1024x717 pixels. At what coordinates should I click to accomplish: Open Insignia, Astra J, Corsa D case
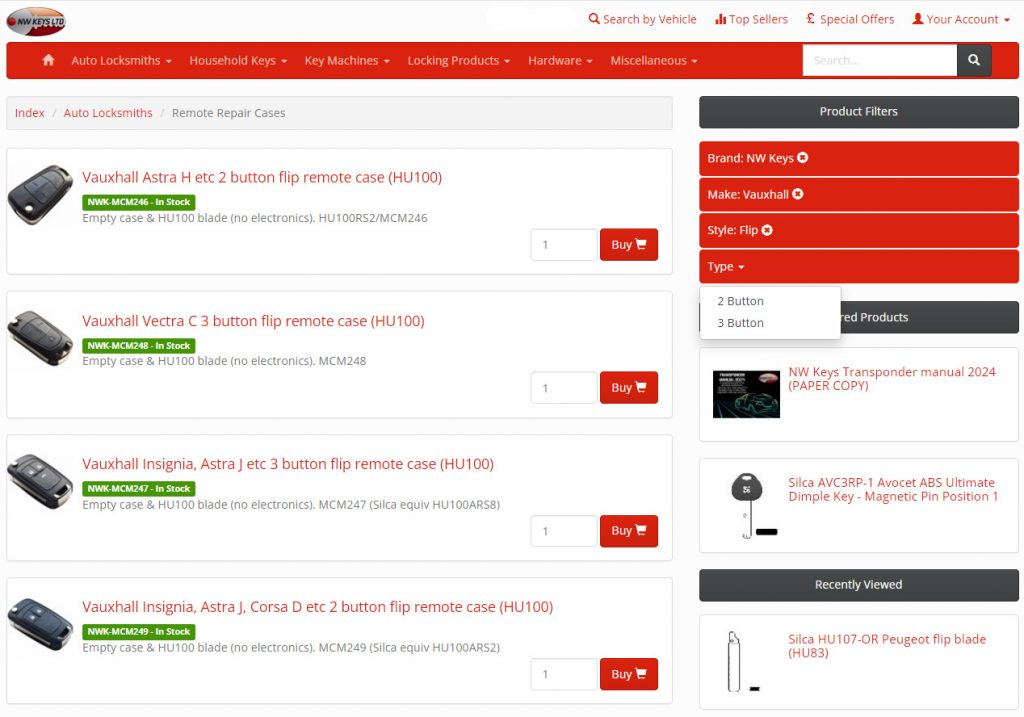click(317, 607)
